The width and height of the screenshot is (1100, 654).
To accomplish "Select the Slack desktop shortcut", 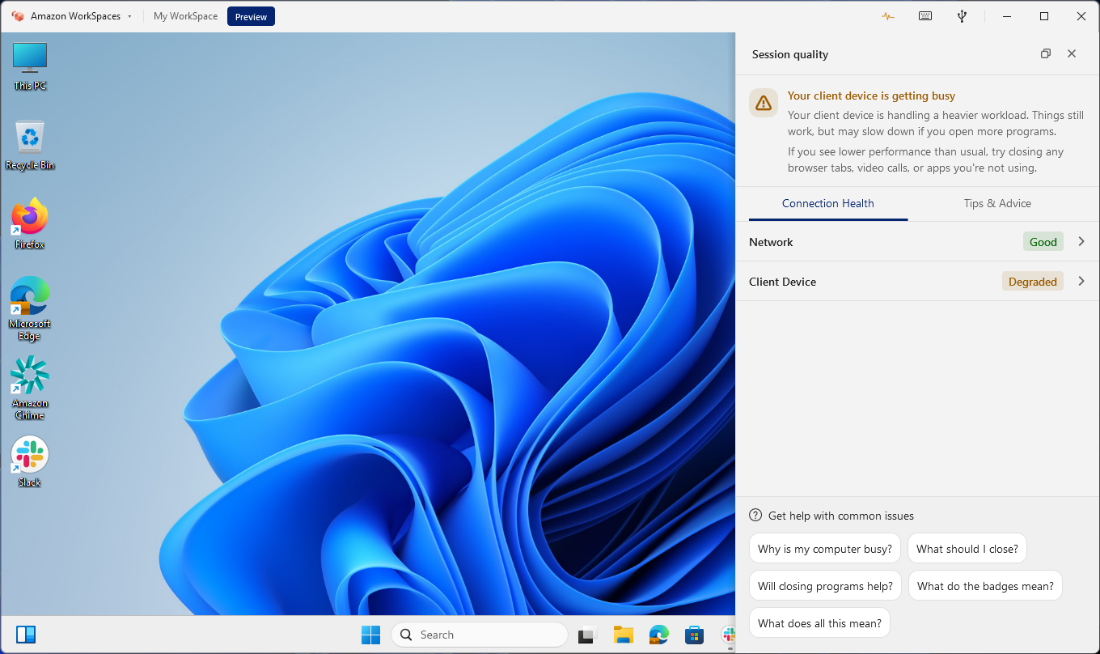I will [x=29, y=462].
